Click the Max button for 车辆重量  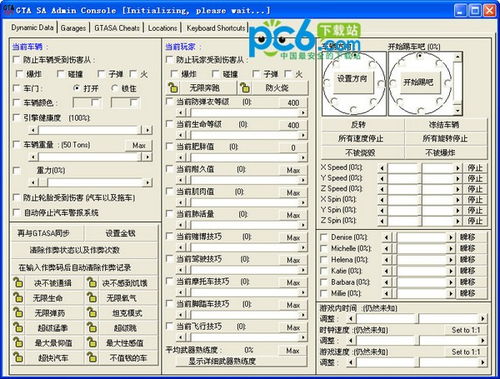click(x=139, y=145)
